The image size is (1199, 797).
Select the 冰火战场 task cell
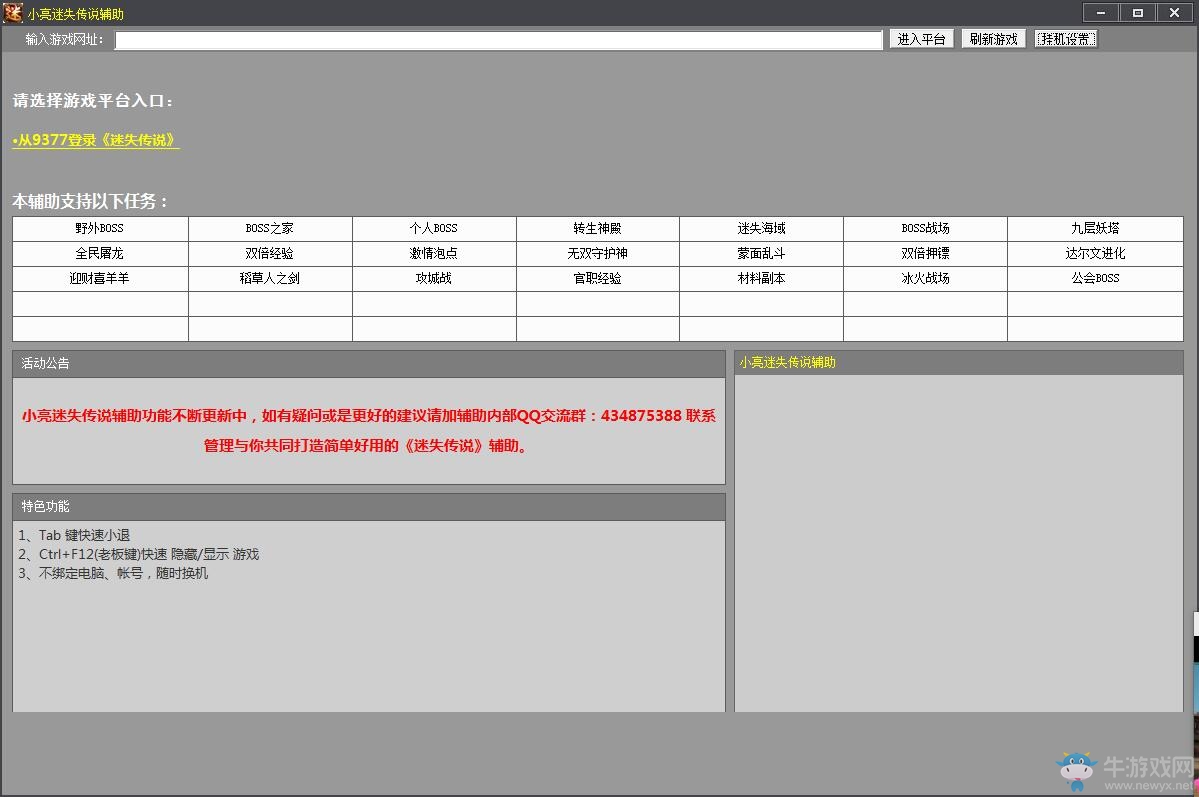[x=925, y=279]
